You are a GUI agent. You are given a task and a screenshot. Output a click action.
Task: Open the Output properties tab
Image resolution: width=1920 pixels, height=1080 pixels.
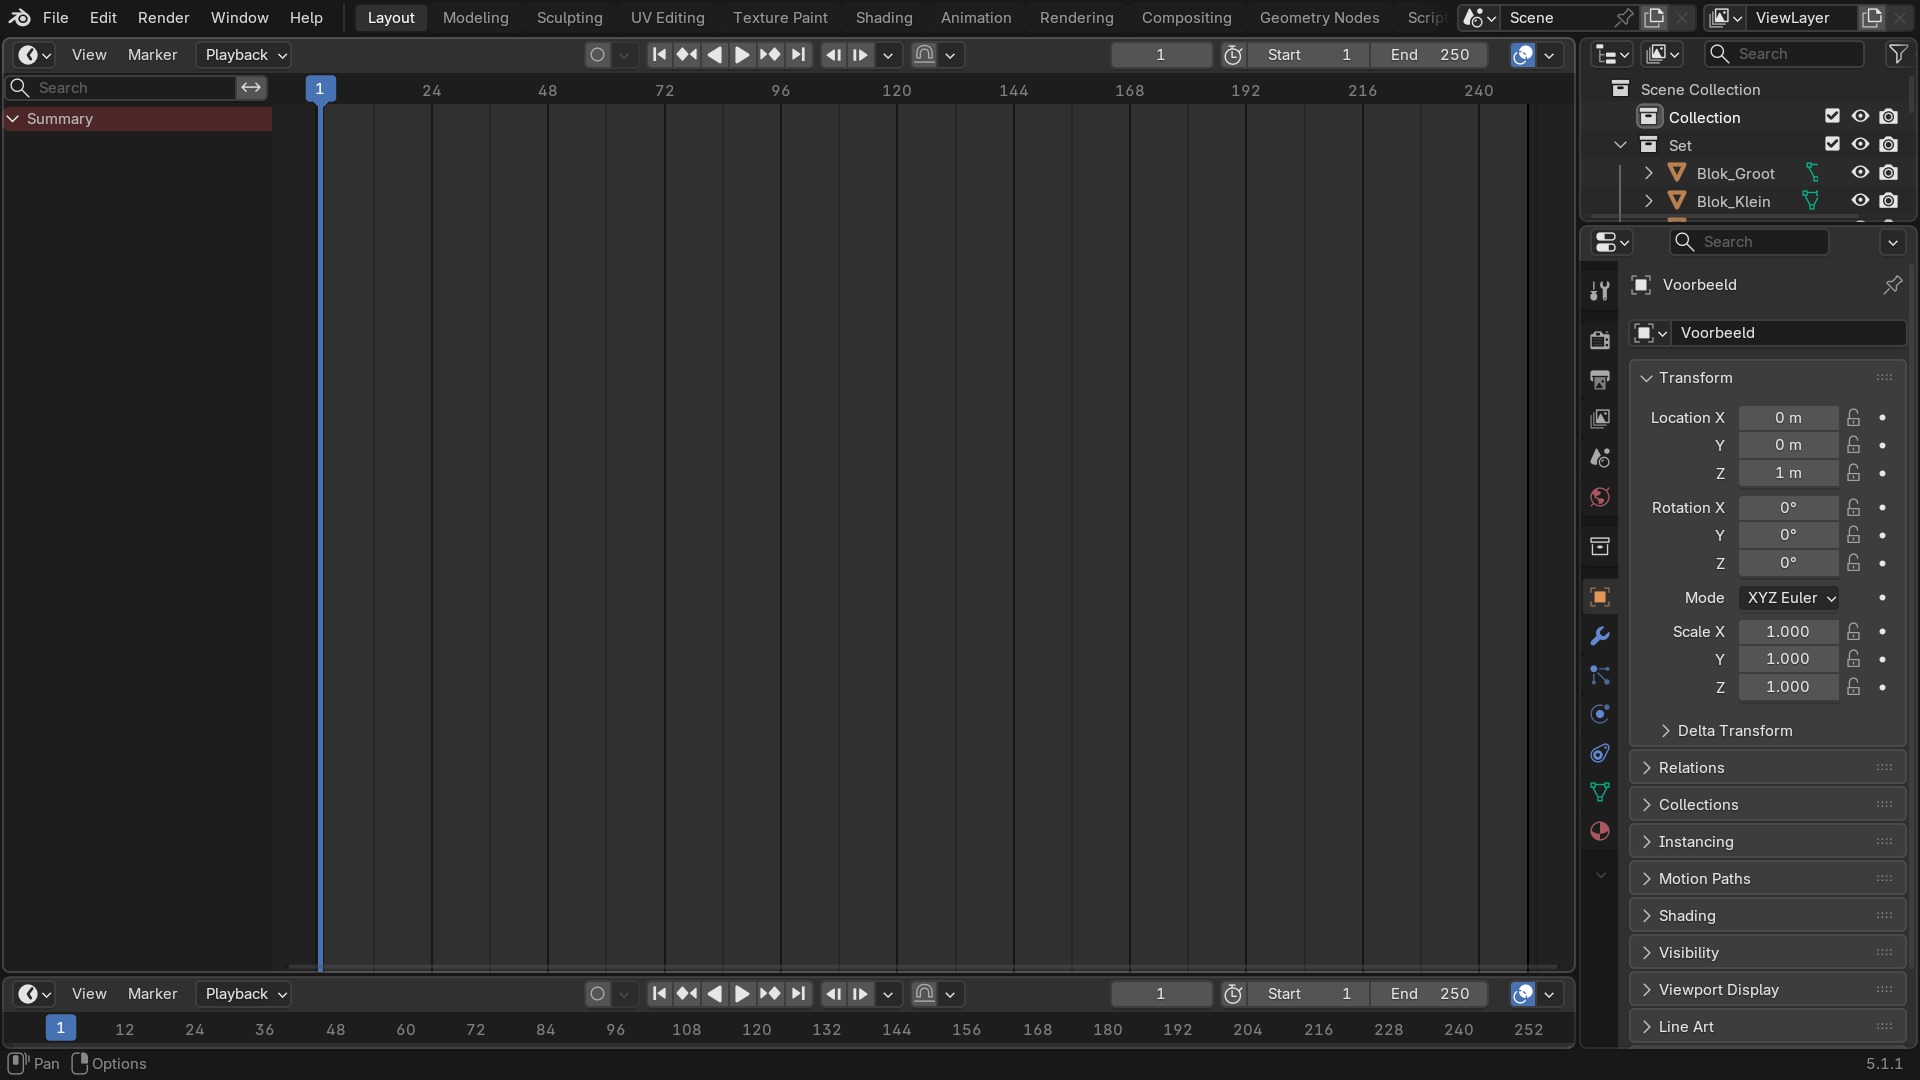[1600, 379]
